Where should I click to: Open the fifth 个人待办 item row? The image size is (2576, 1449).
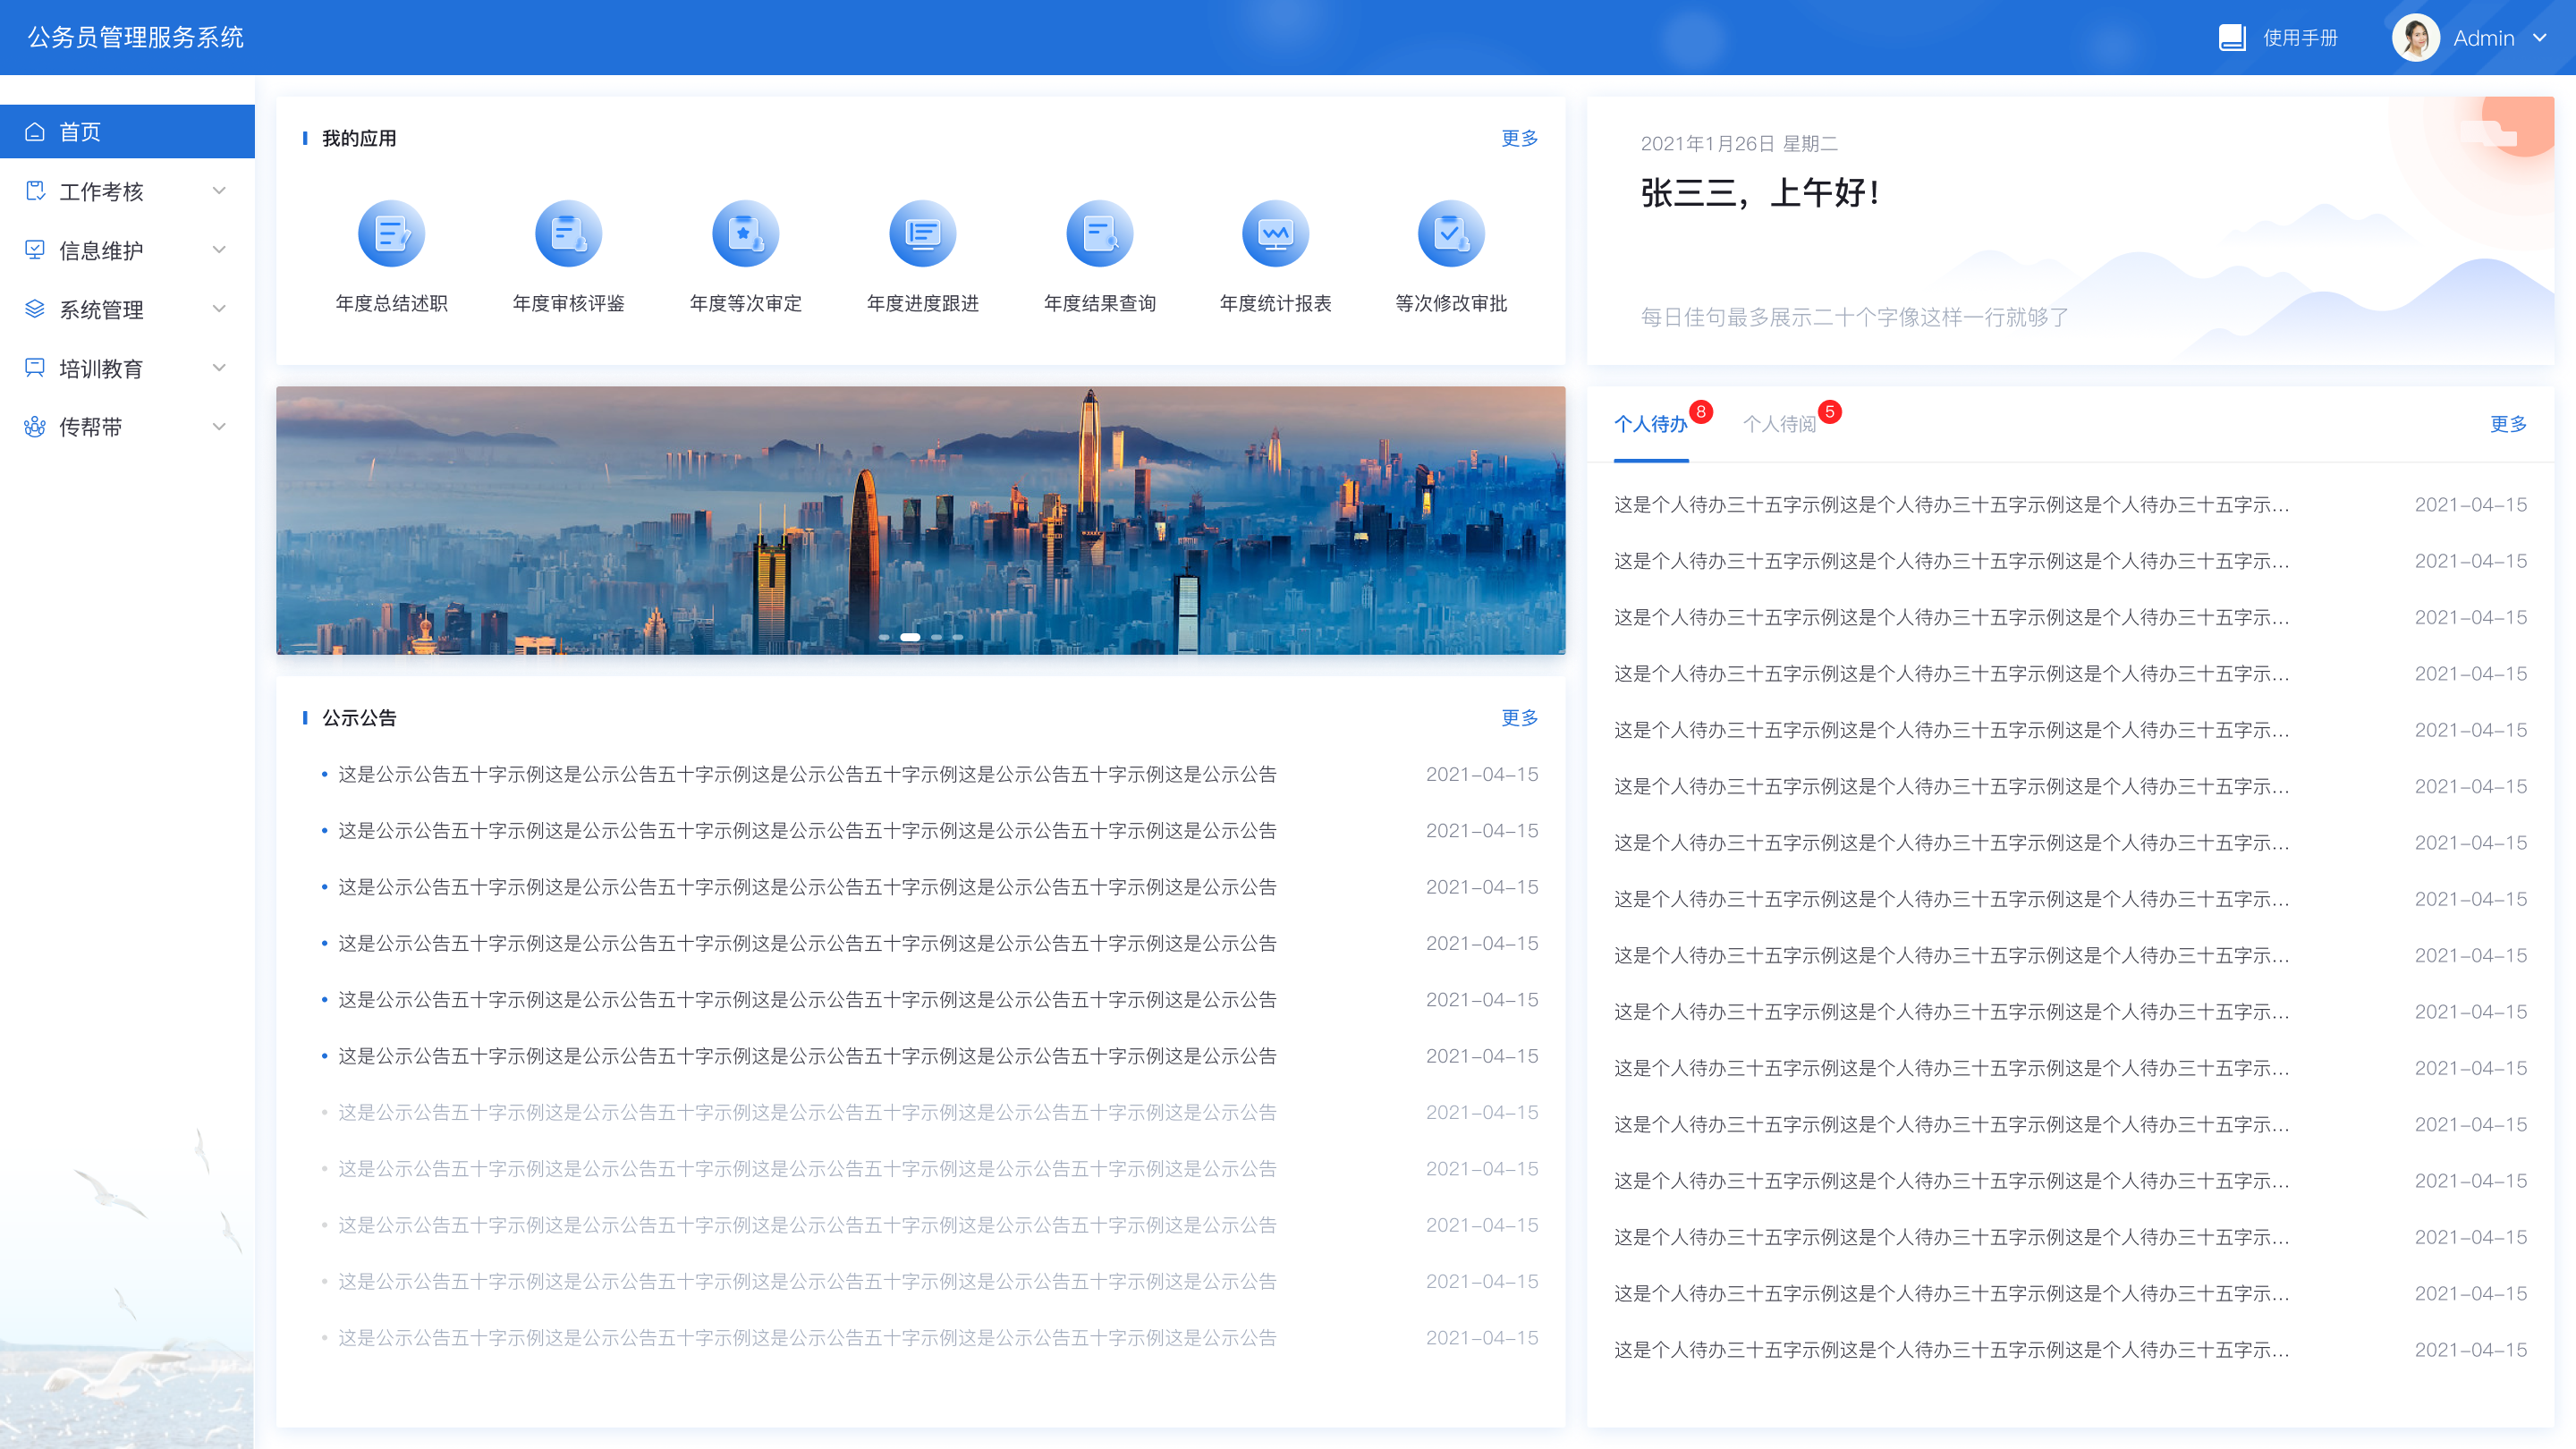[x=2070, y=730]
